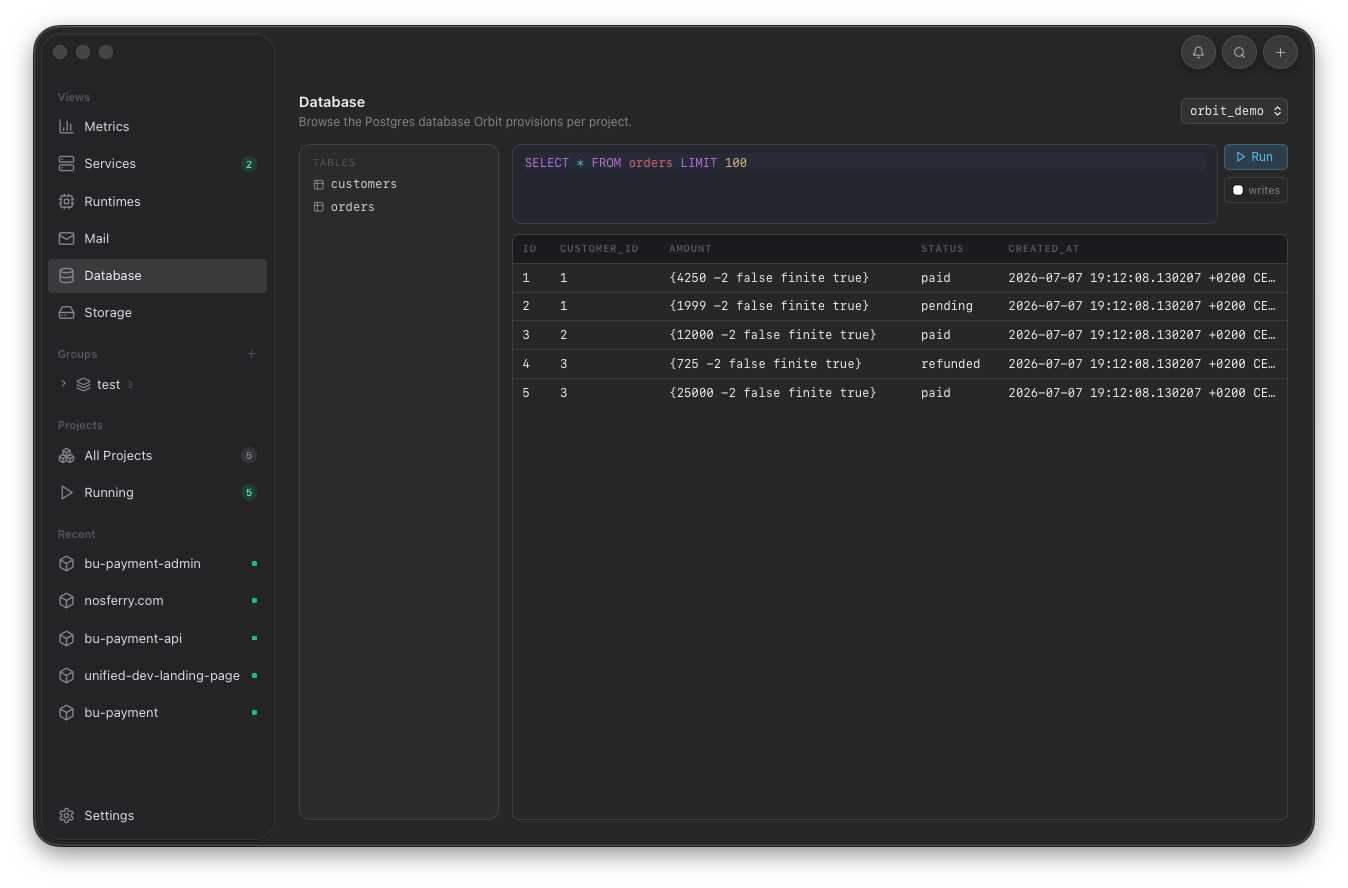Screen dimensions: 1348x888
Task: Click the Metrics bar chart icon
Action: (x=66, y=126)
